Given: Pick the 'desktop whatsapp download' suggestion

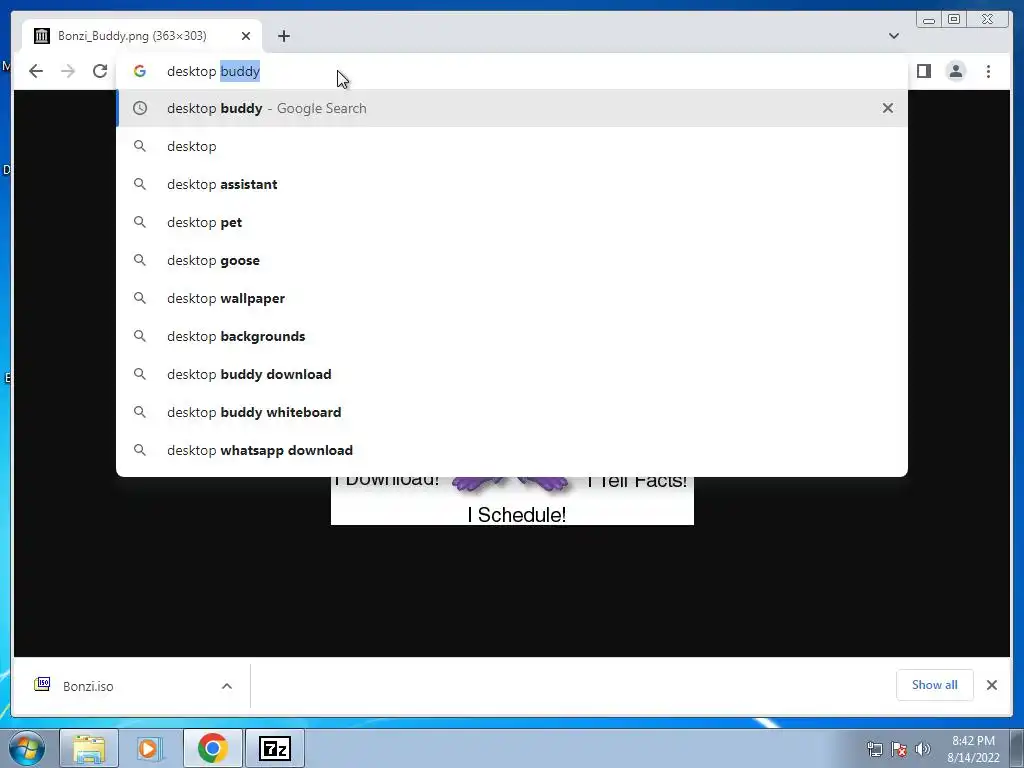Looking at the screenshot, I should coord(511,450).
